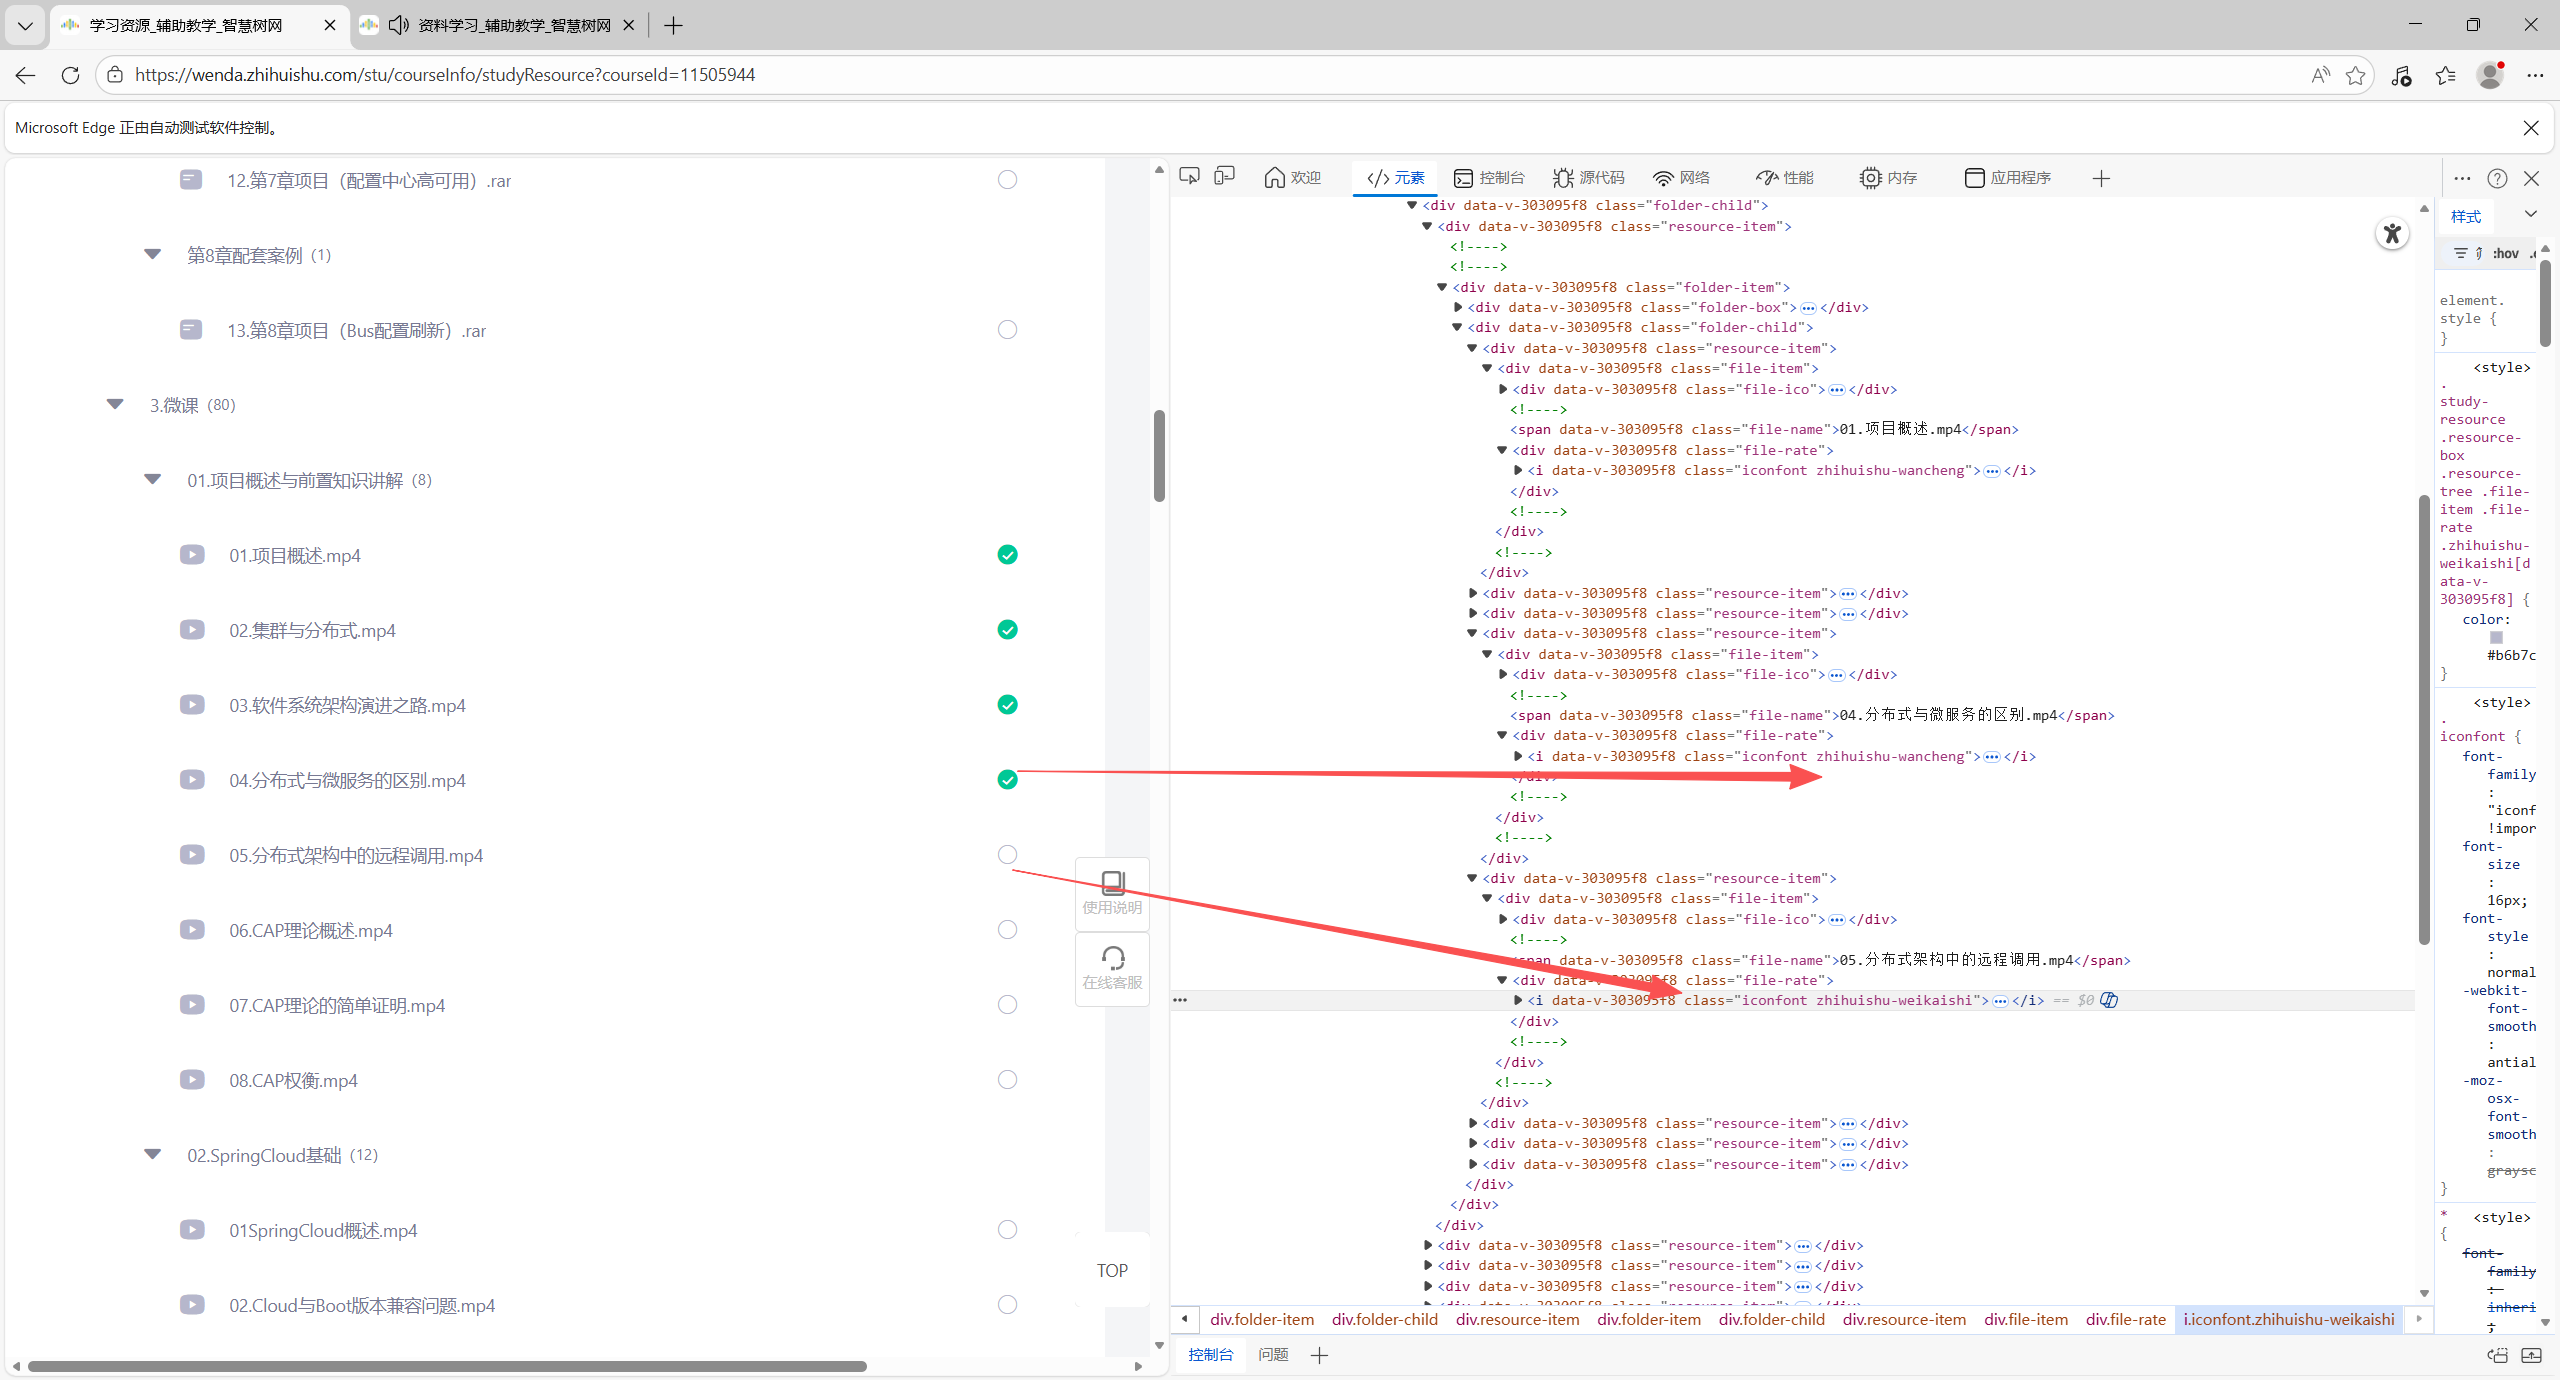
Task: Click the browser refresh icon
Action: (70, 75)
